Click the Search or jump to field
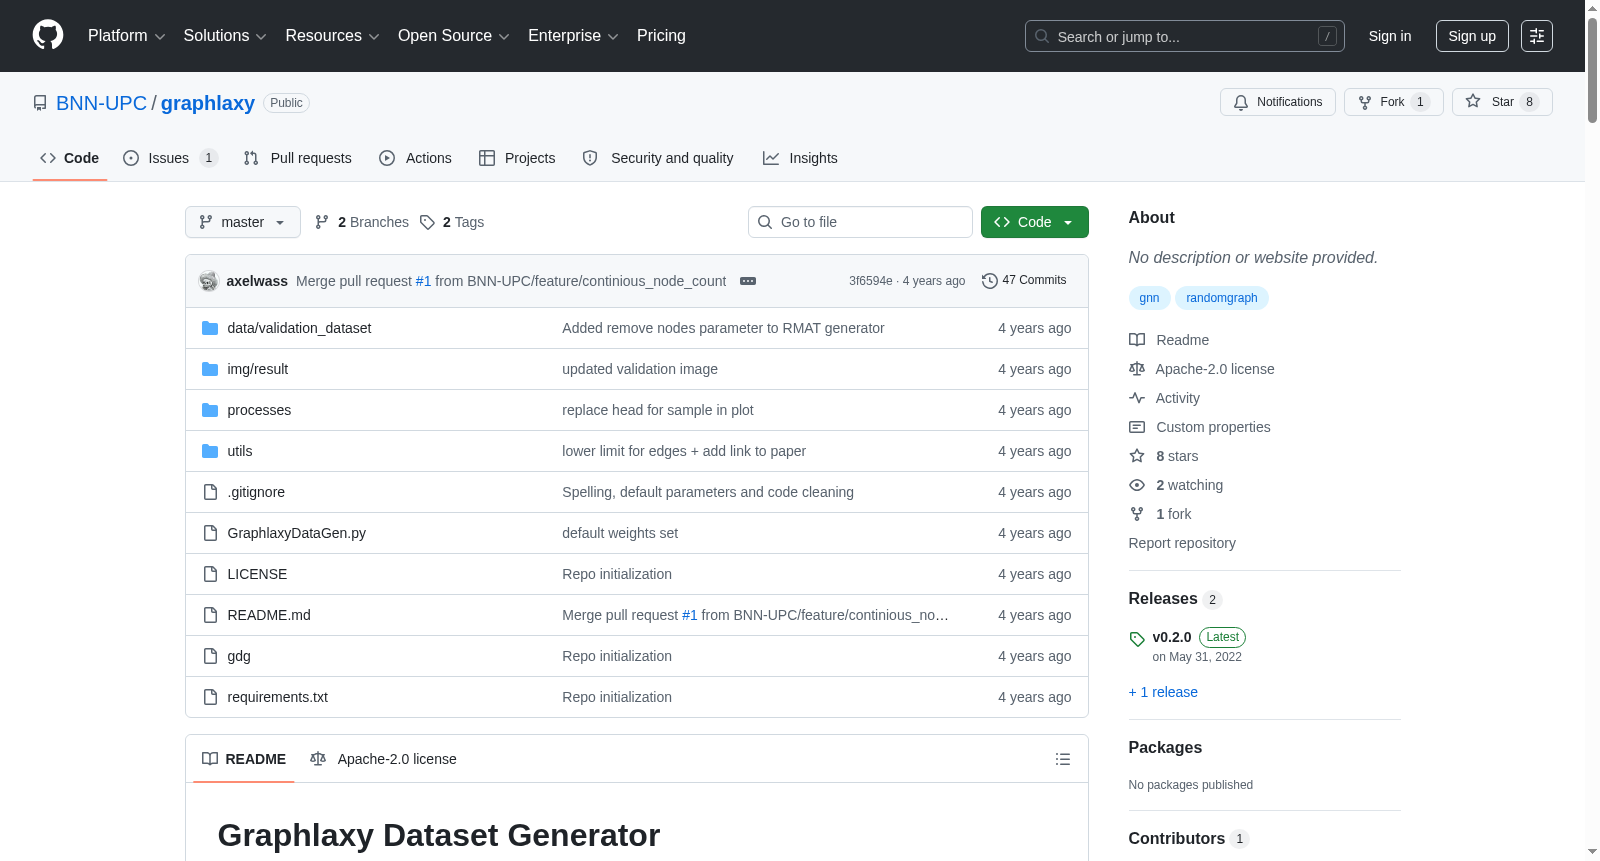1600x861 pixels. [1185, 36]
